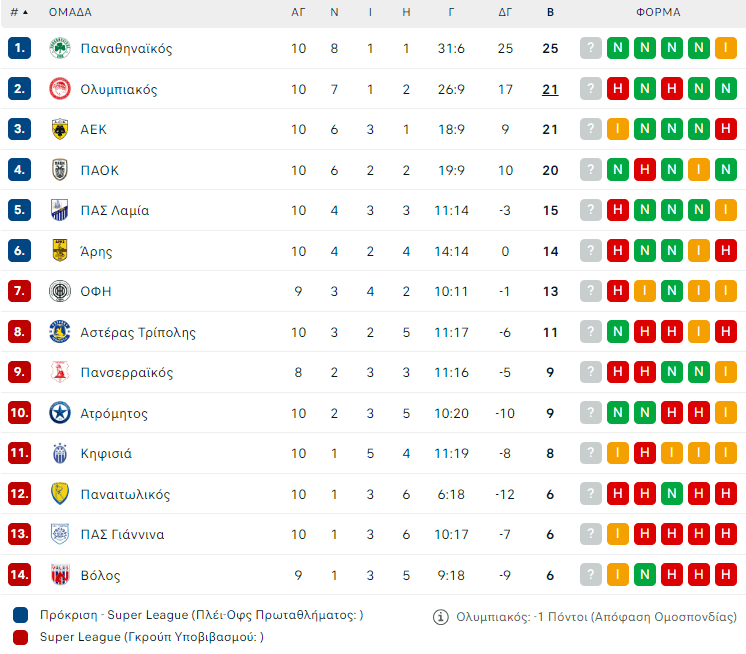Click the Άρης yellow crest icon
The image size is (746, 654).
click(x=60, y=251)
